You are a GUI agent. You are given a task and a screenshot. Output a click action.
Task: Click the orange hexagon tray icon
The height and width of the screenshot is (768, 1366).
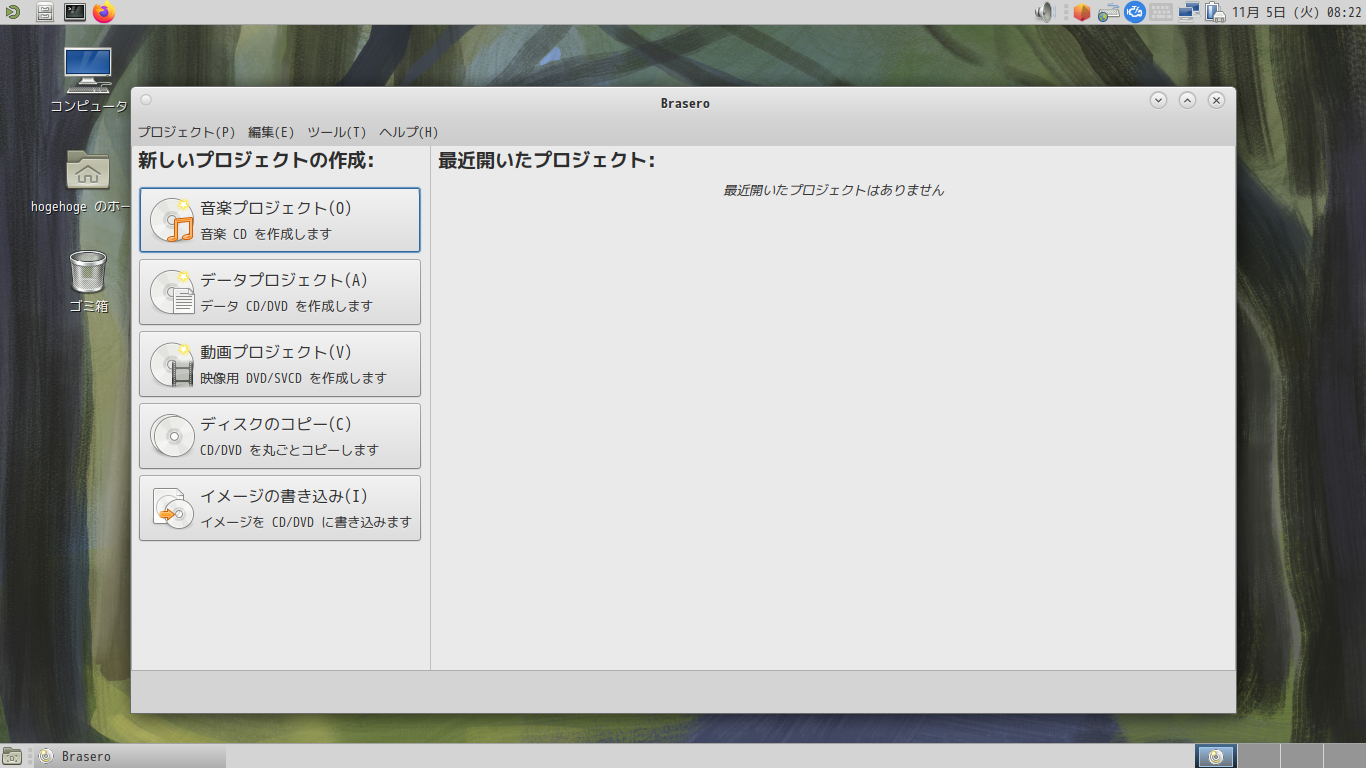coord(1081,12)
